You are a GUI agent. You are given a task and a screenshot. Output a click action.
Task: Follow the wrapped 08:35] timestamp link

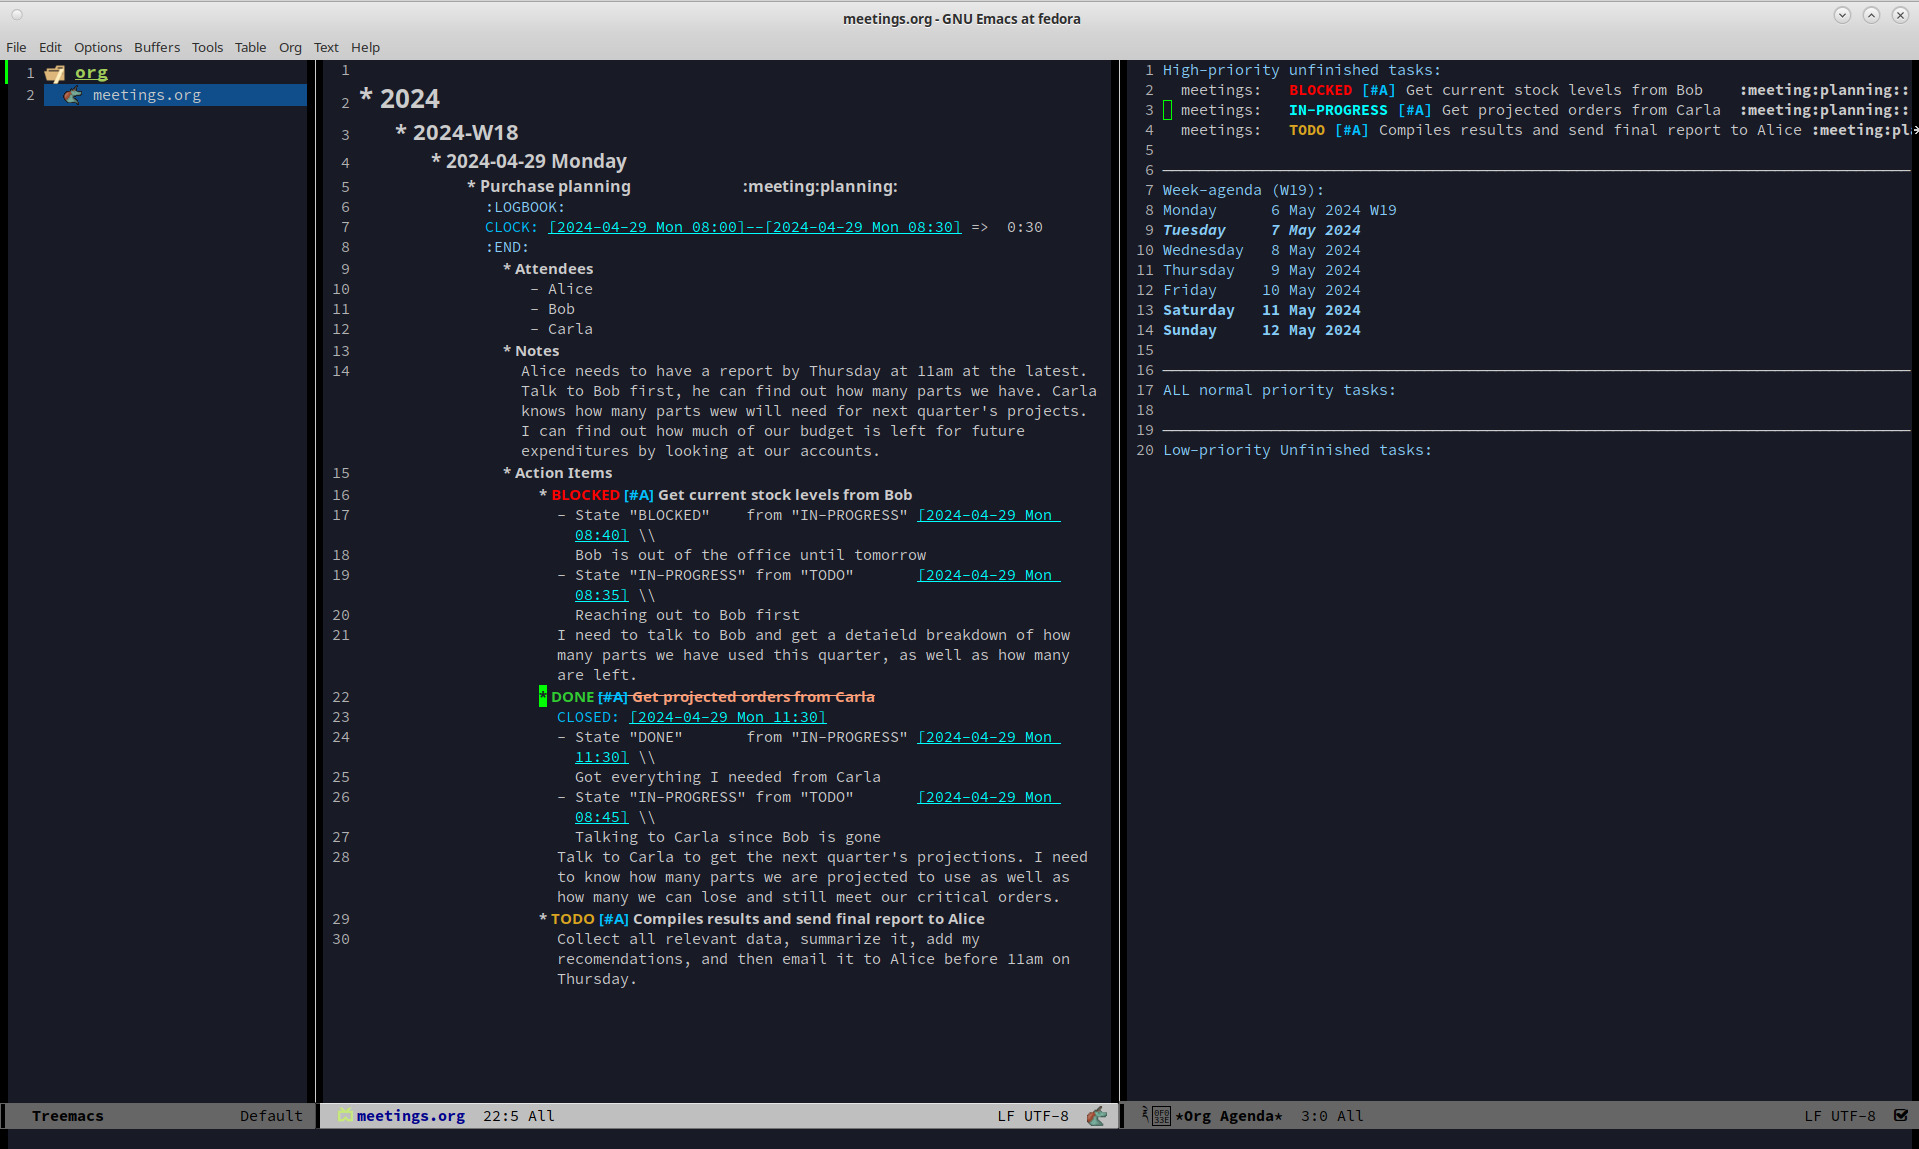click(x=602, y=595)
